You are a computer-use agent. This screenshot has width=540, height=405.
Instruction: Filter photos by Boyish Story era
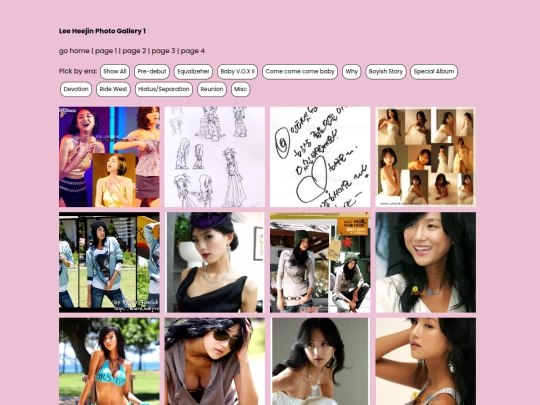[x=386, y=72]
